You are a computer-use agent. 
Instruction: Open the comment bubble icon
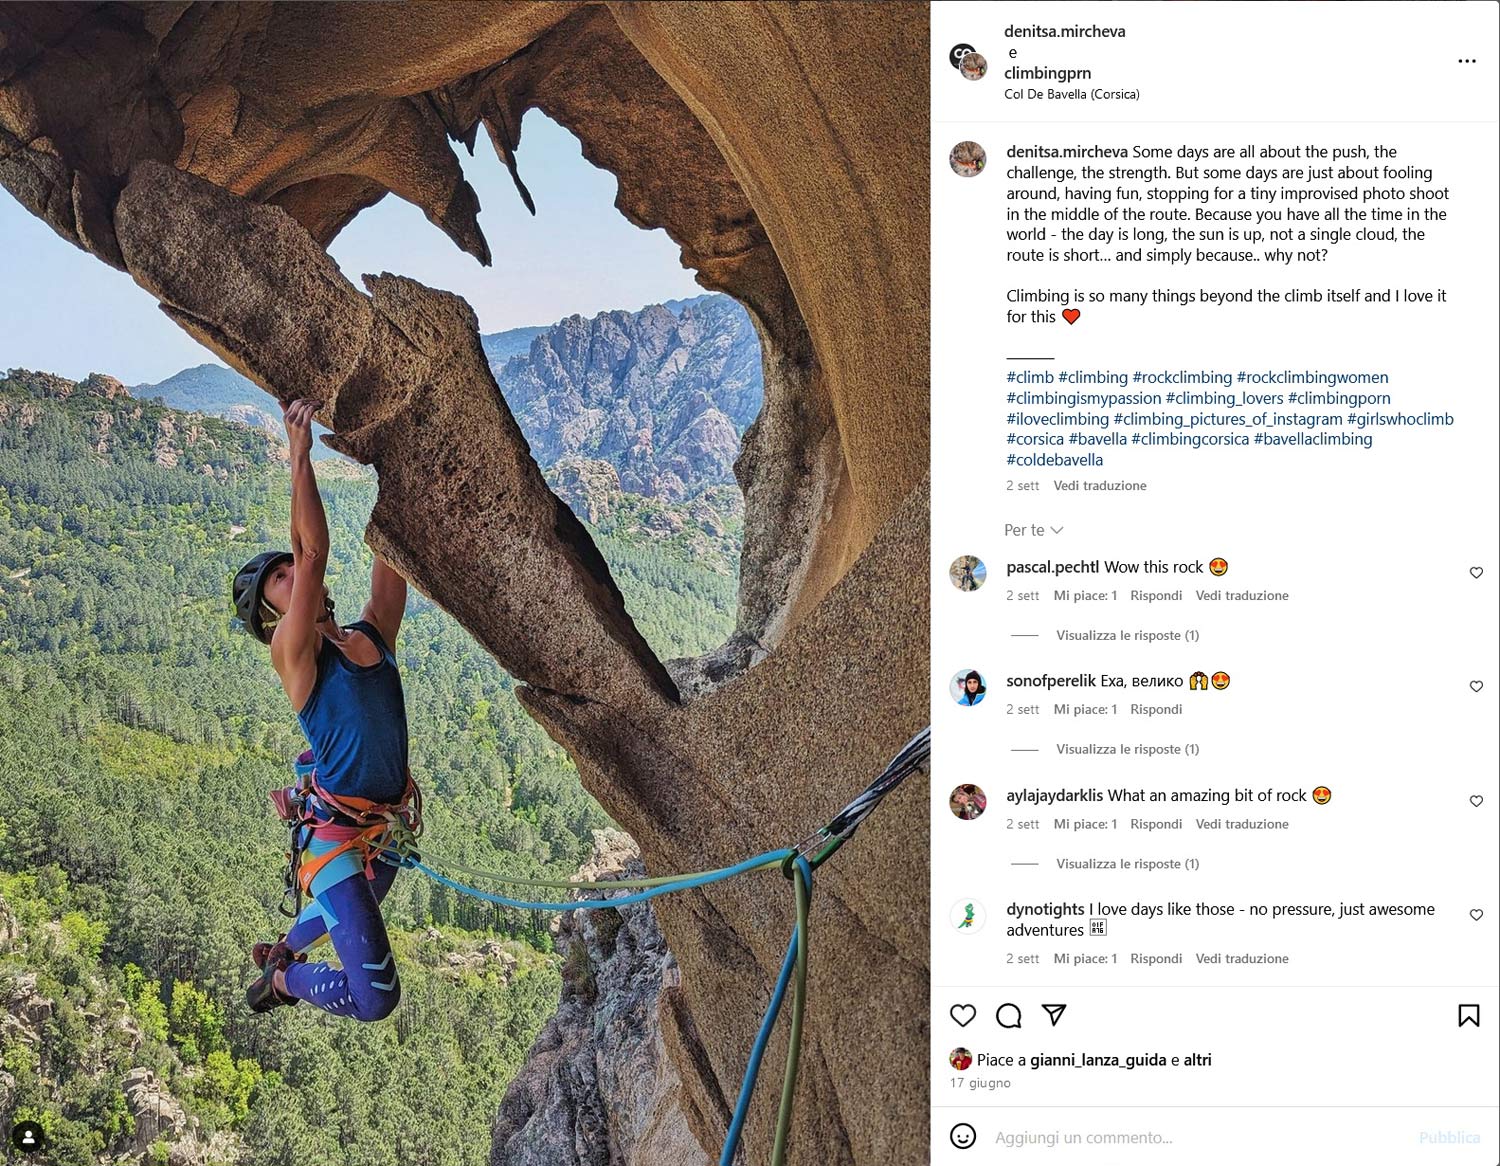pyautogui.click(x=1009, y=1016)
